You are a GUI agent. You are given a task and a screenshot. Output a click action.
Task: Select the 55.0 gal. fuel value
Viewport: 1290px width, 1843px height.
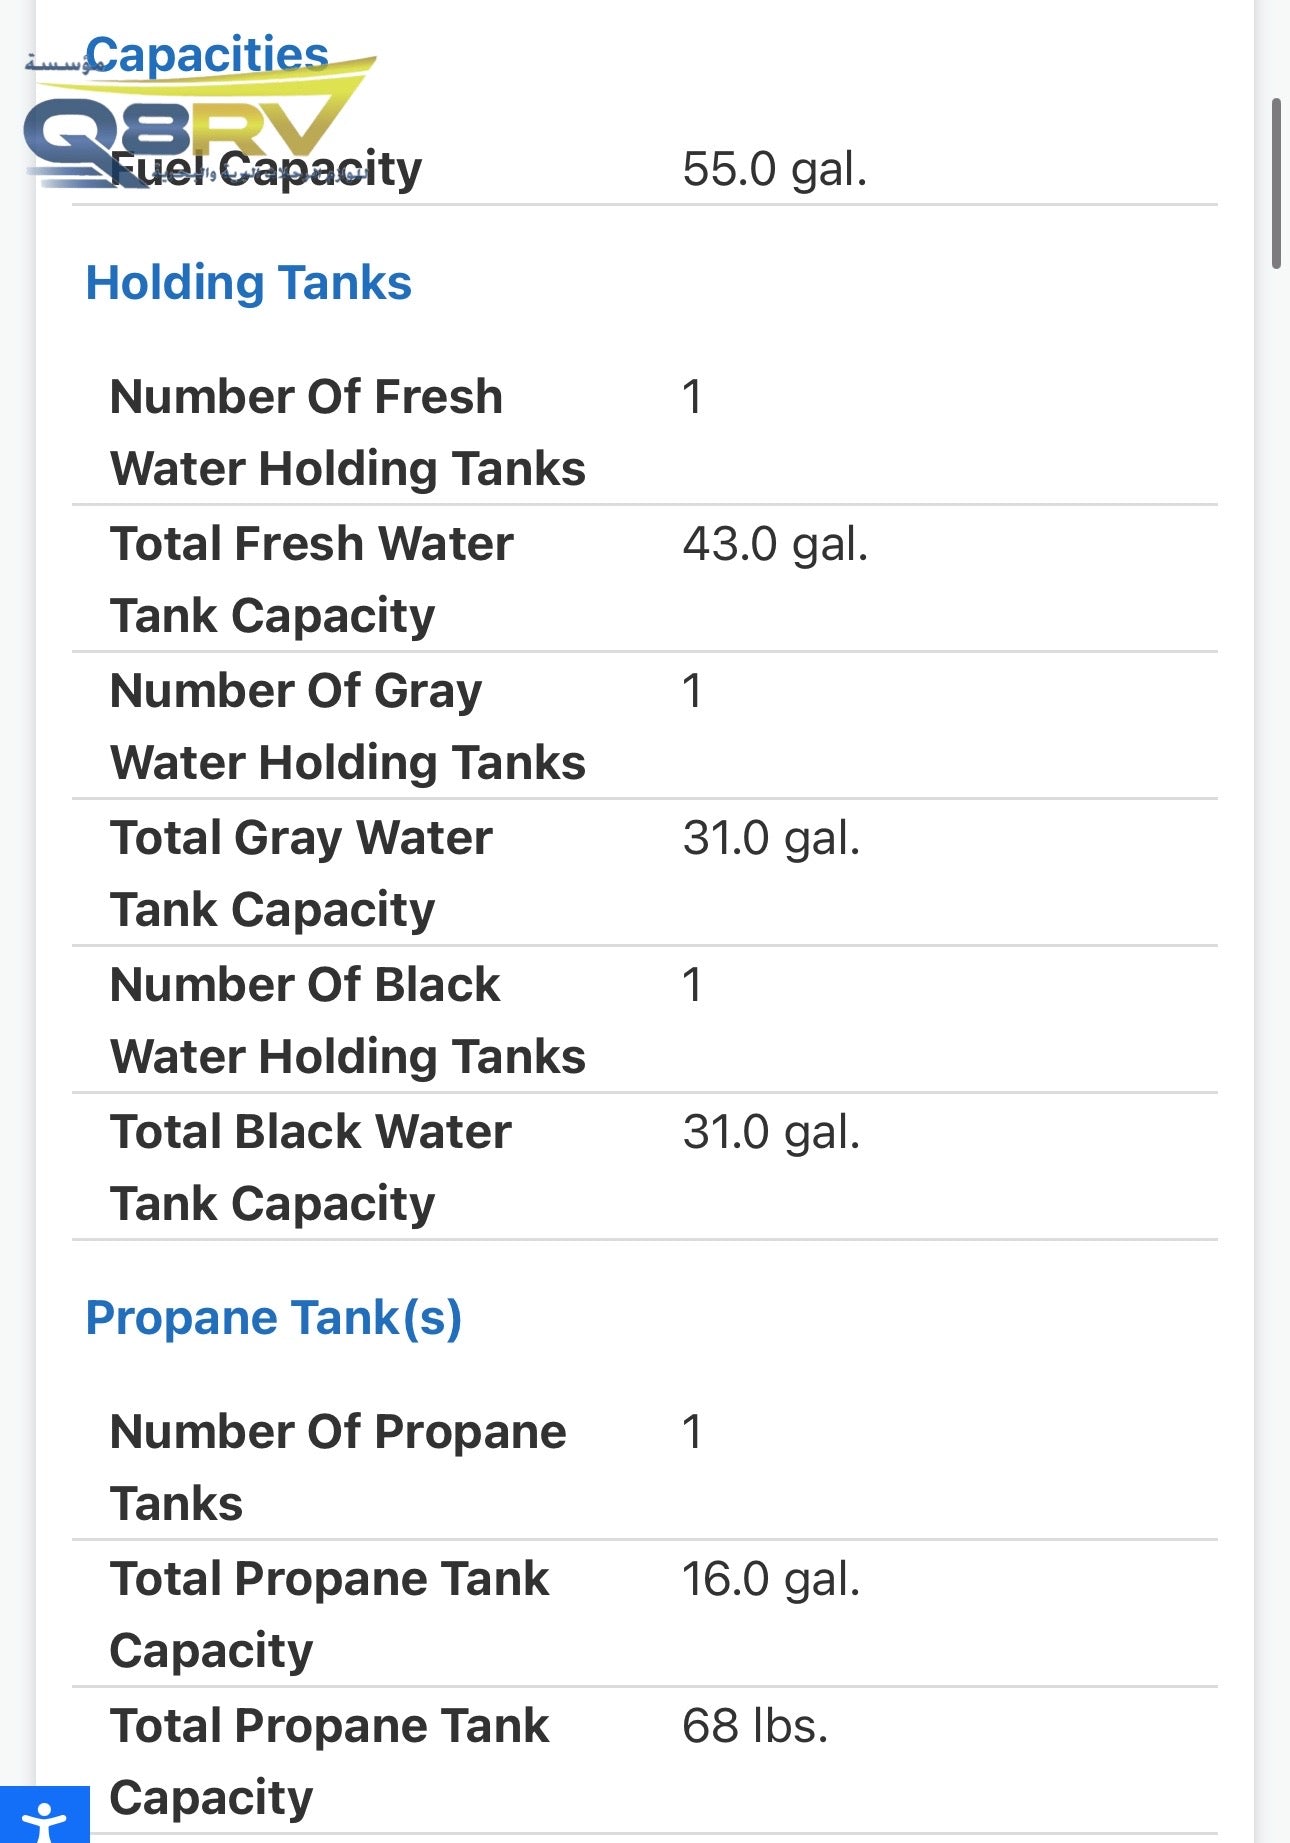click(774, 169)
